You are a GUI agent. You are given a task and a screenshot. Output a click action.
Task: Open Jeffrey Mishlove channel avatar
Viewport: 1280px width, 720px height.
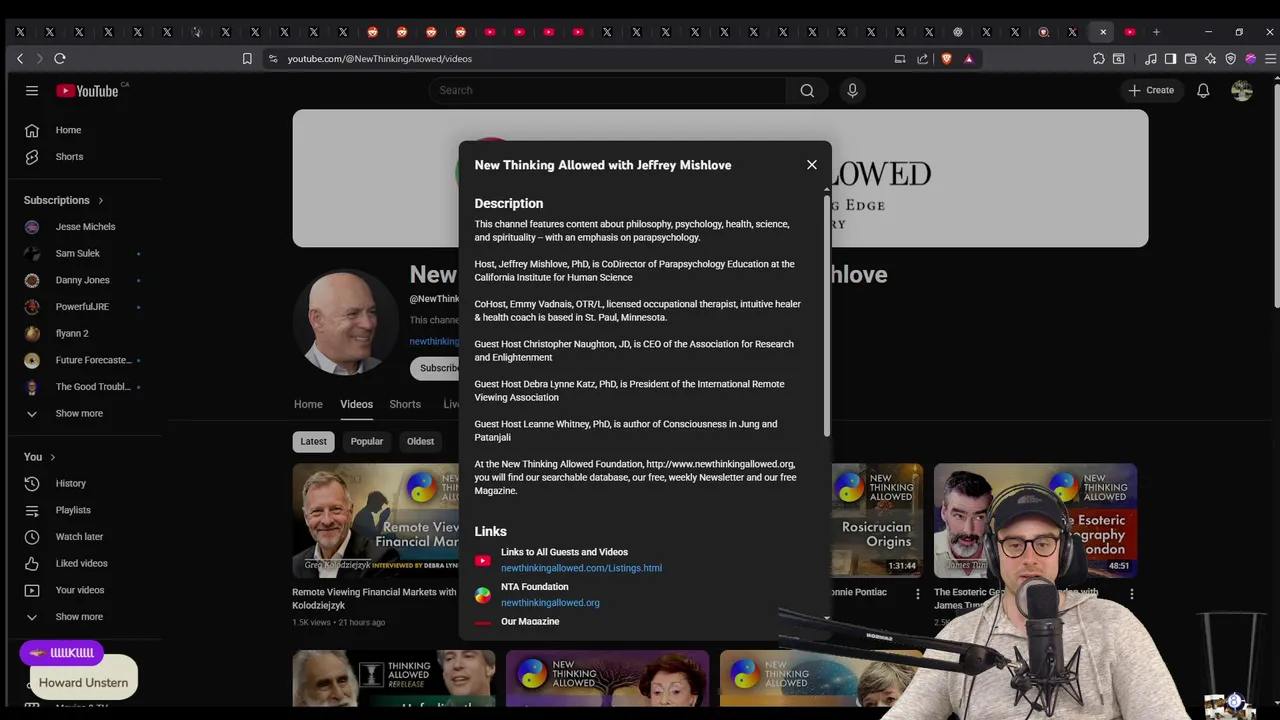[x=346, y=322]
